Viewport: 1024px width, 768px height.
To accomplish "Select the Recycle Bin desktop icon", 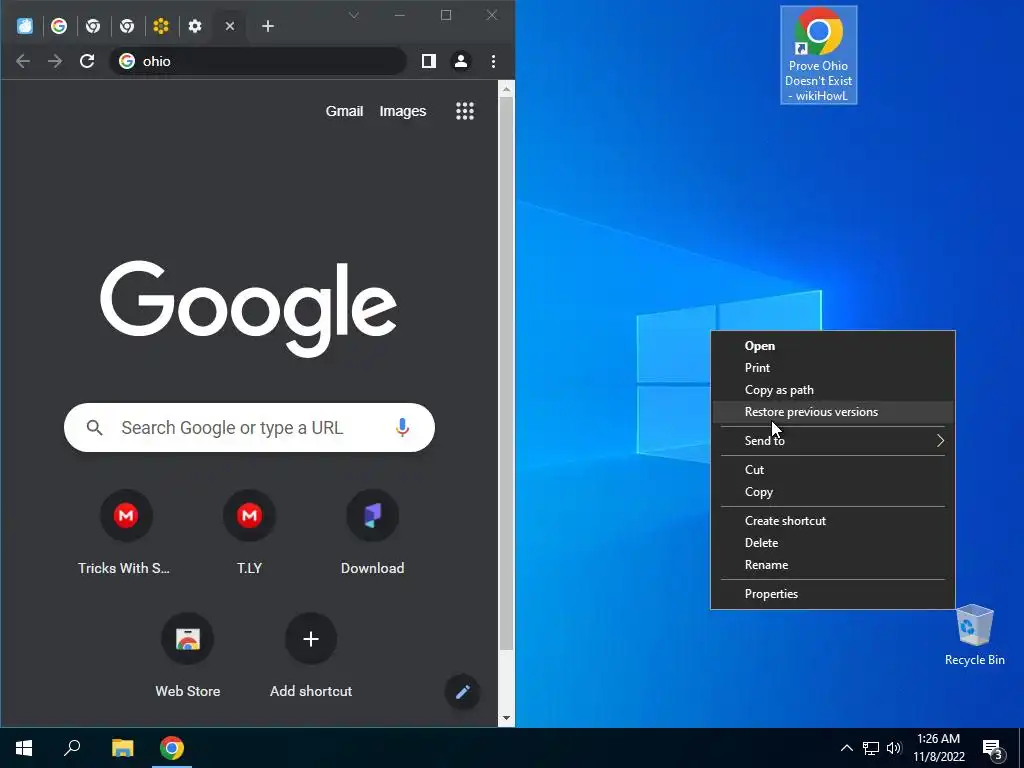I will click(974, 635).
